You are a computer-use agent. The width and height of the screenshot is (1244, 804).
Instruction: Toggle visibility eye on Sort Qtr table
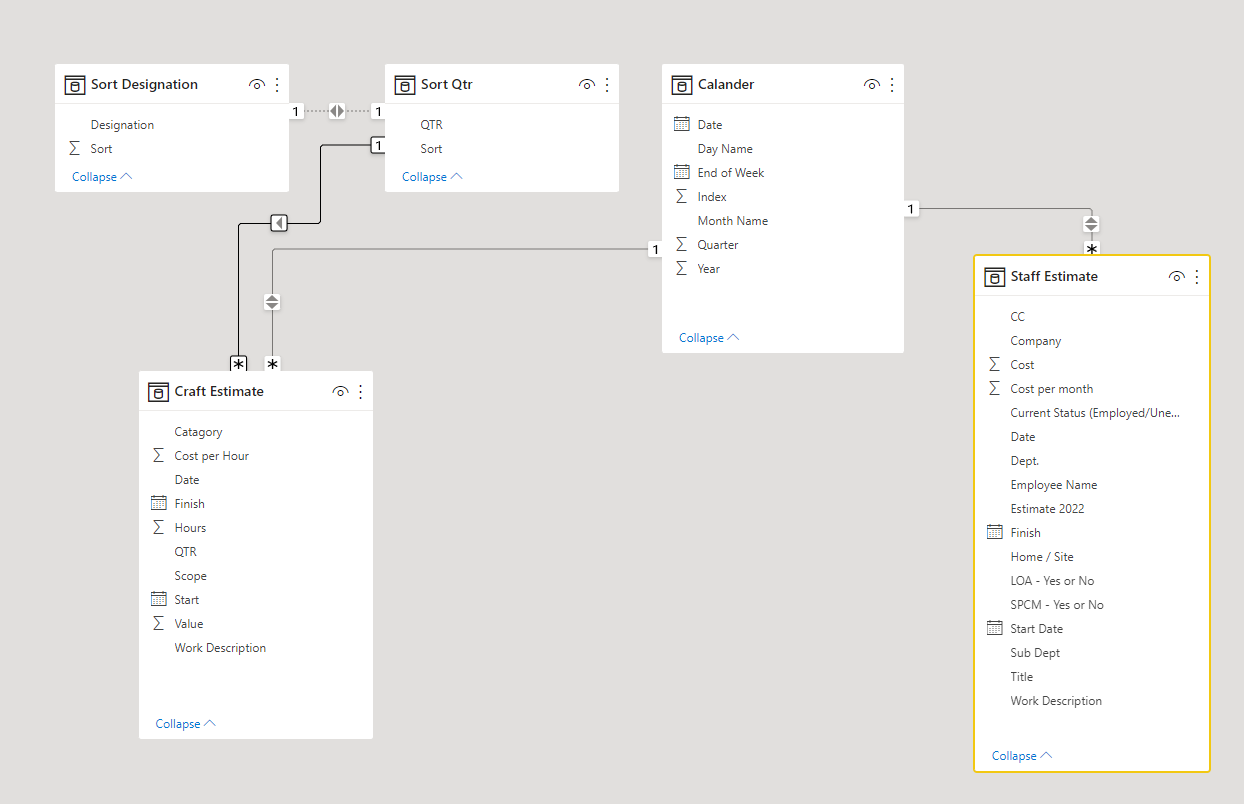[x=587, y=85]
